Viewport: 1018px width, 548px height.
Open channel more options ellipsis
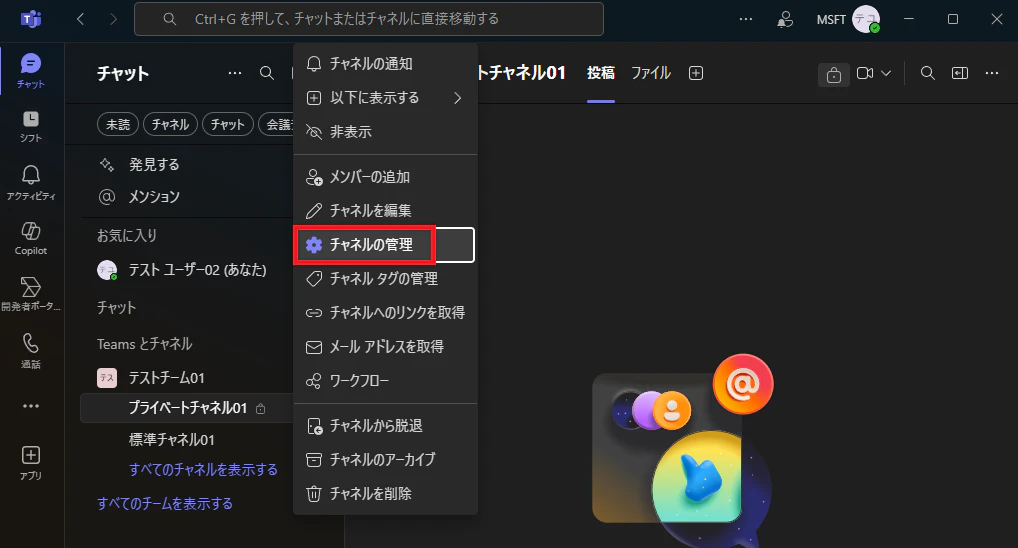(992, 73)
